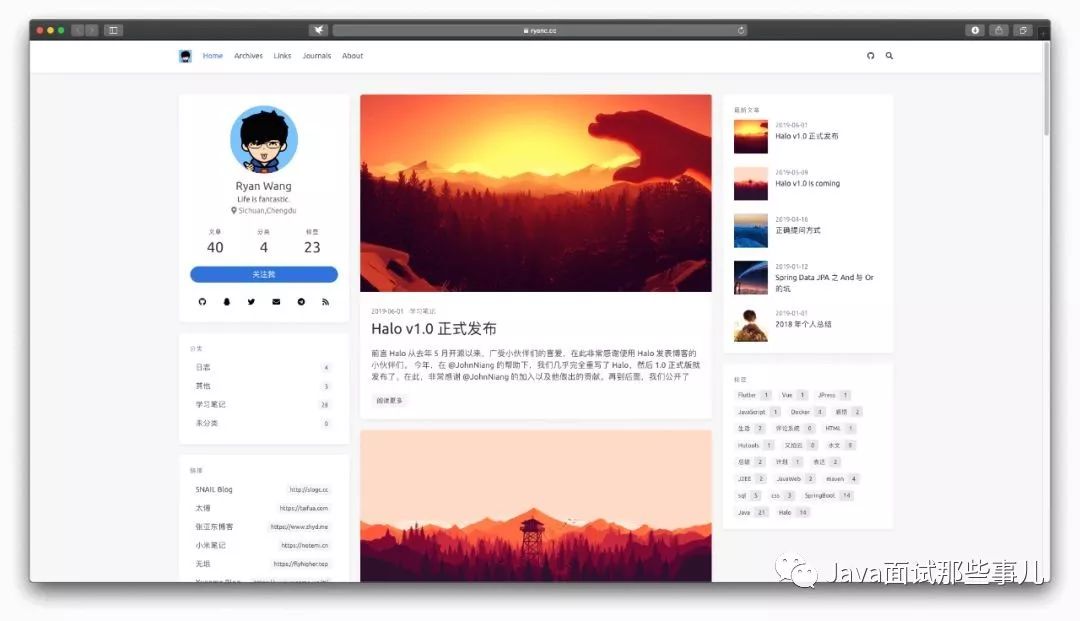Click the fire tower image of second post

click(x=536, y=506)
